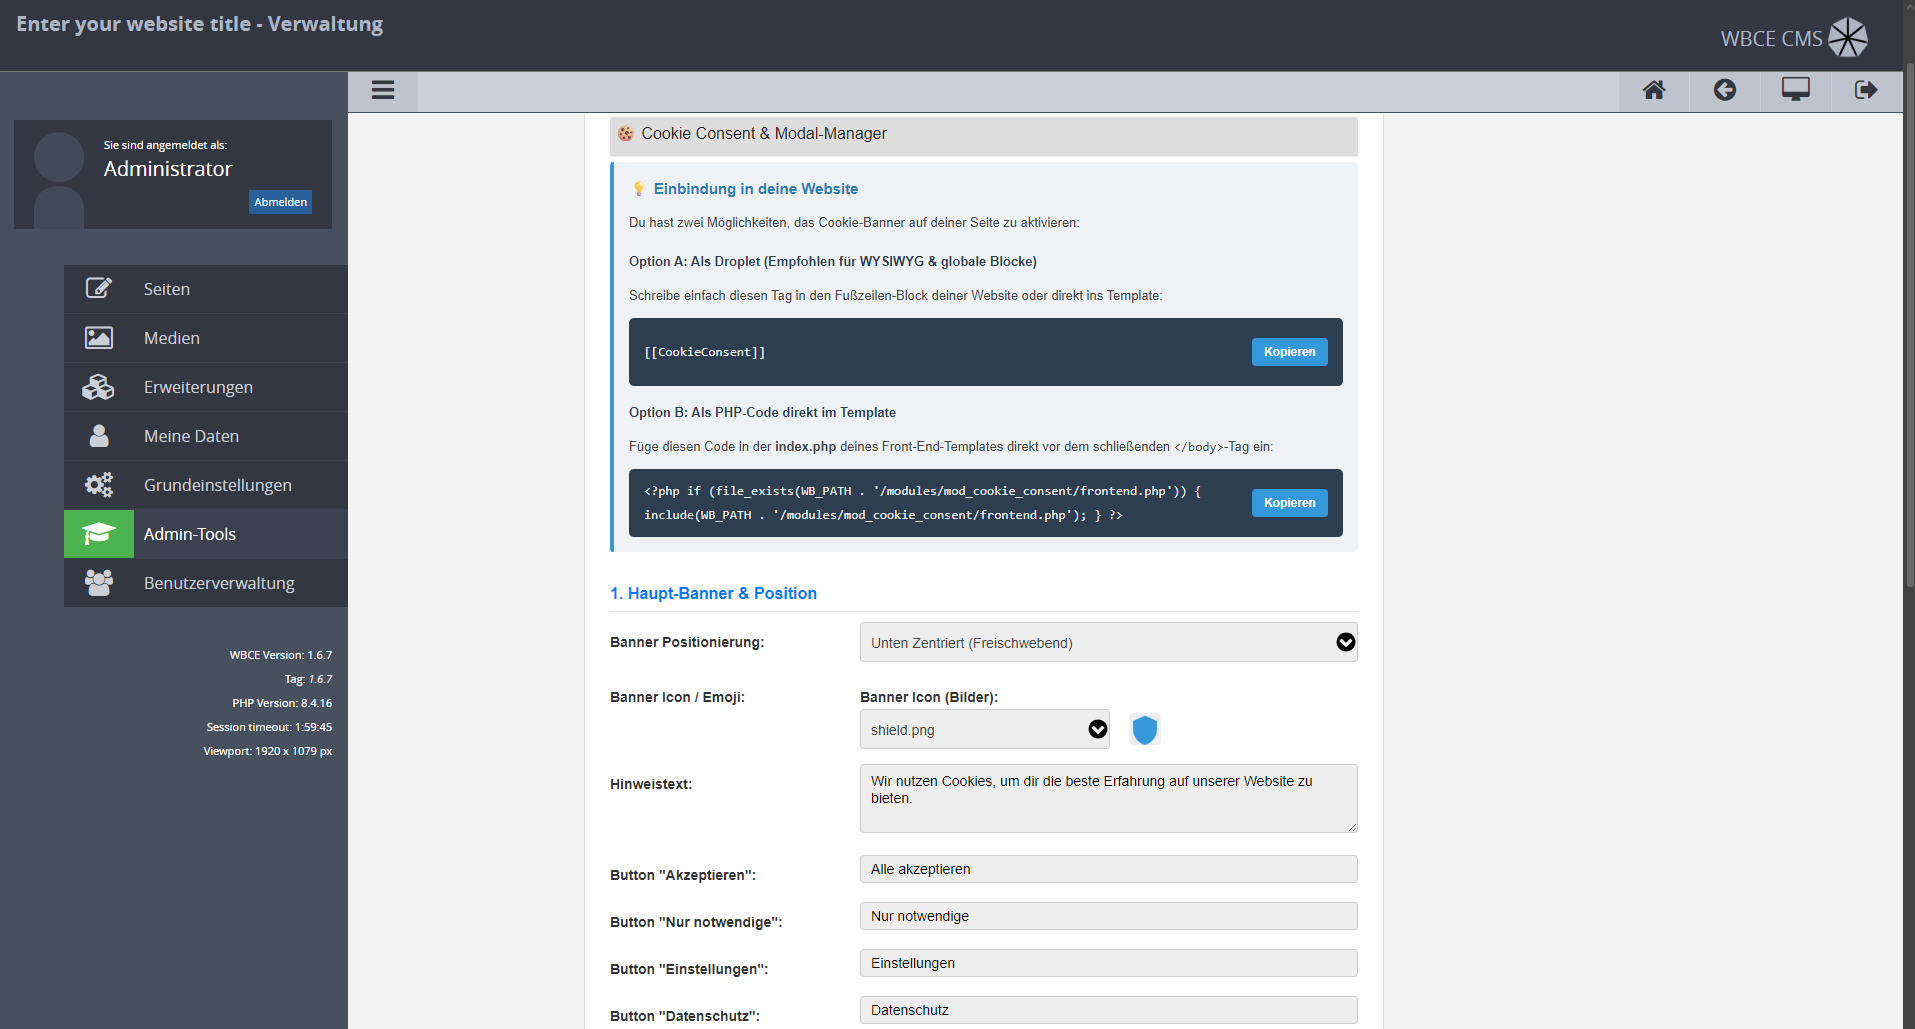
Task: Click "Tag: 1.6.7" text
Action: (308, 679)
